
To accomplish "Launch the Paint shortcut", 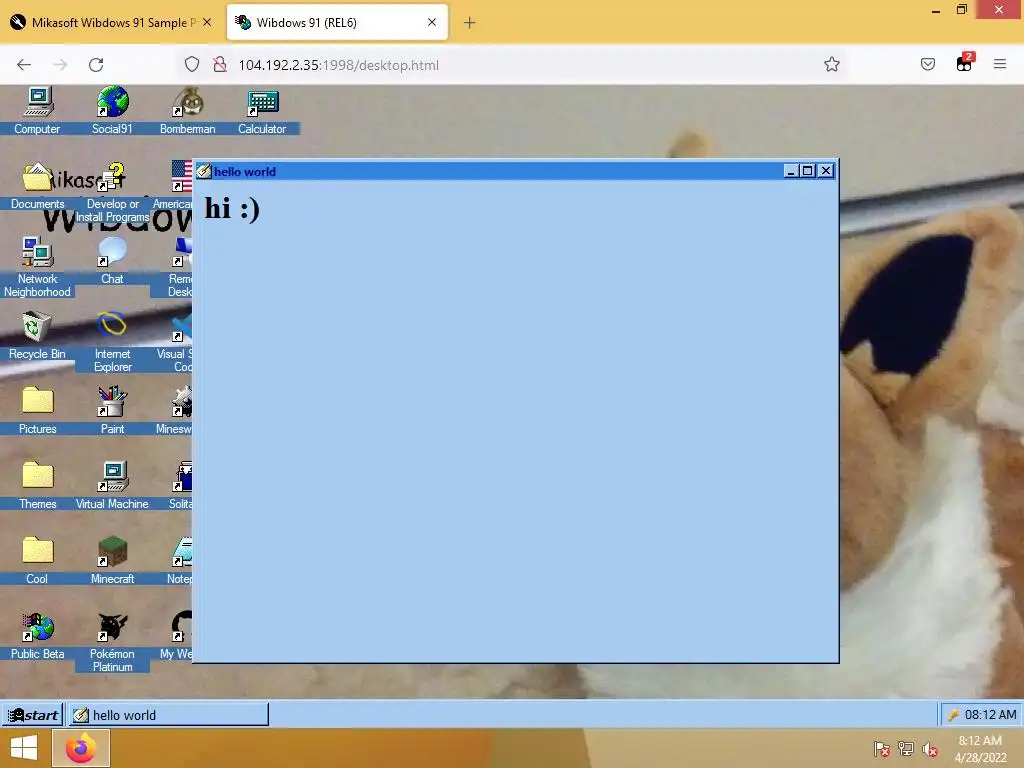I will [112, 410].
